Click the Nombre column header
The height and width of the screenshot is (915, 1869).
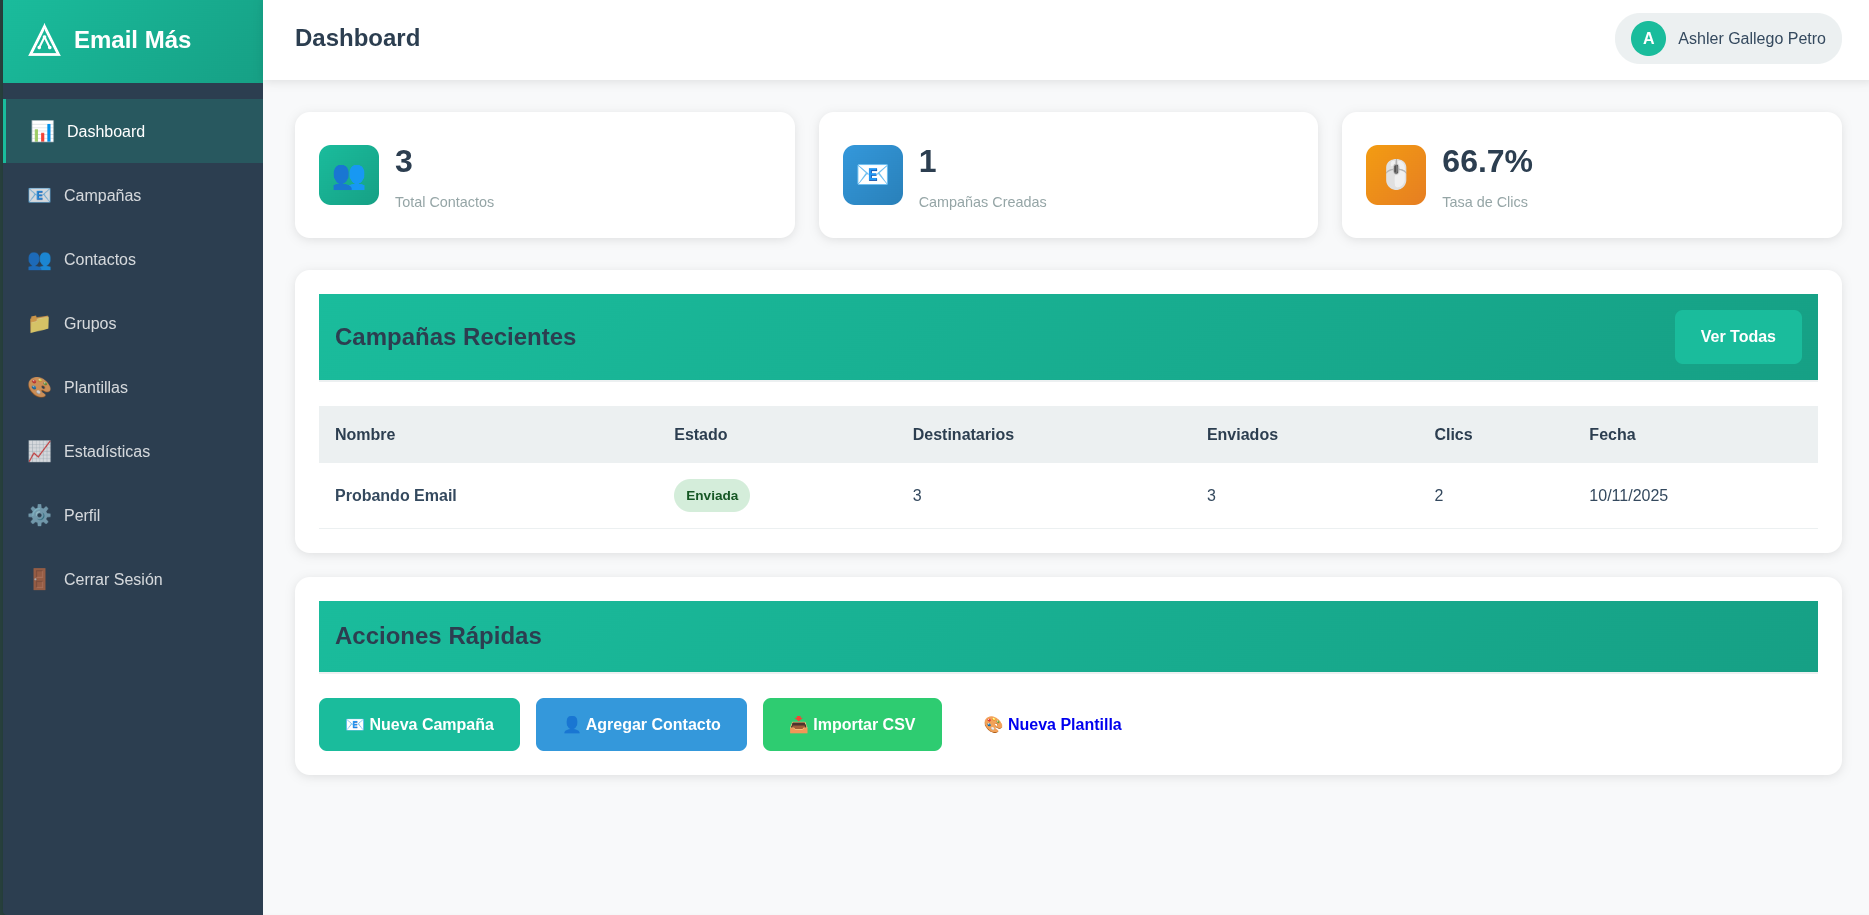[365, 434]
